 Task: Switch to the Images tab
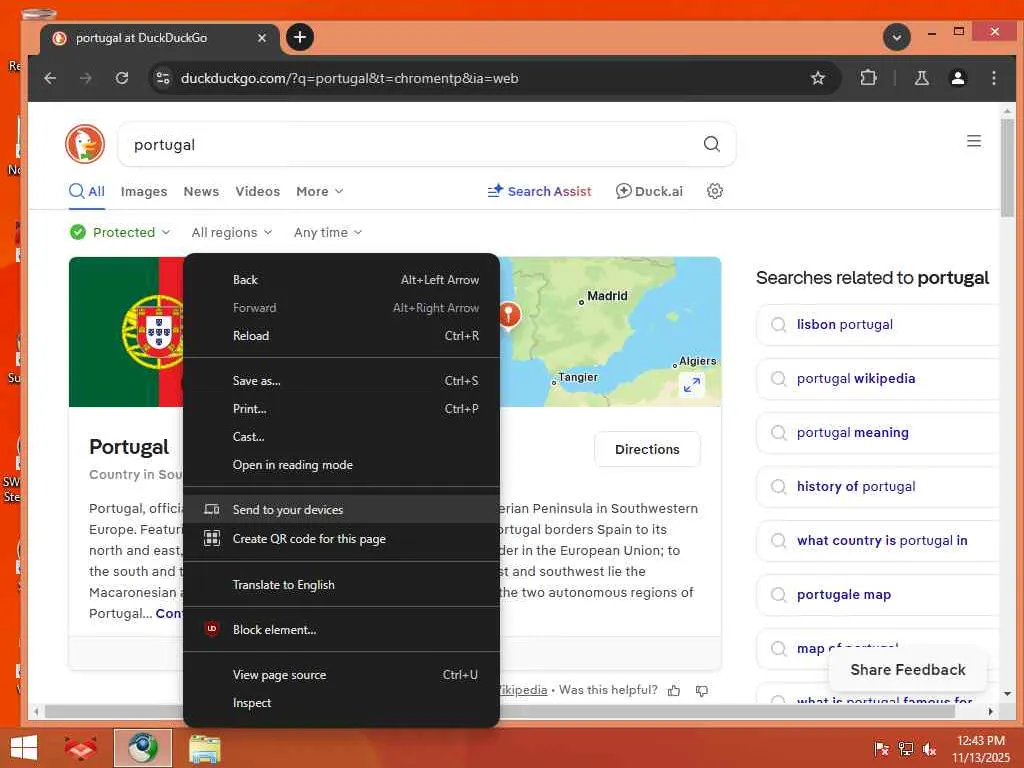(144, 191)
